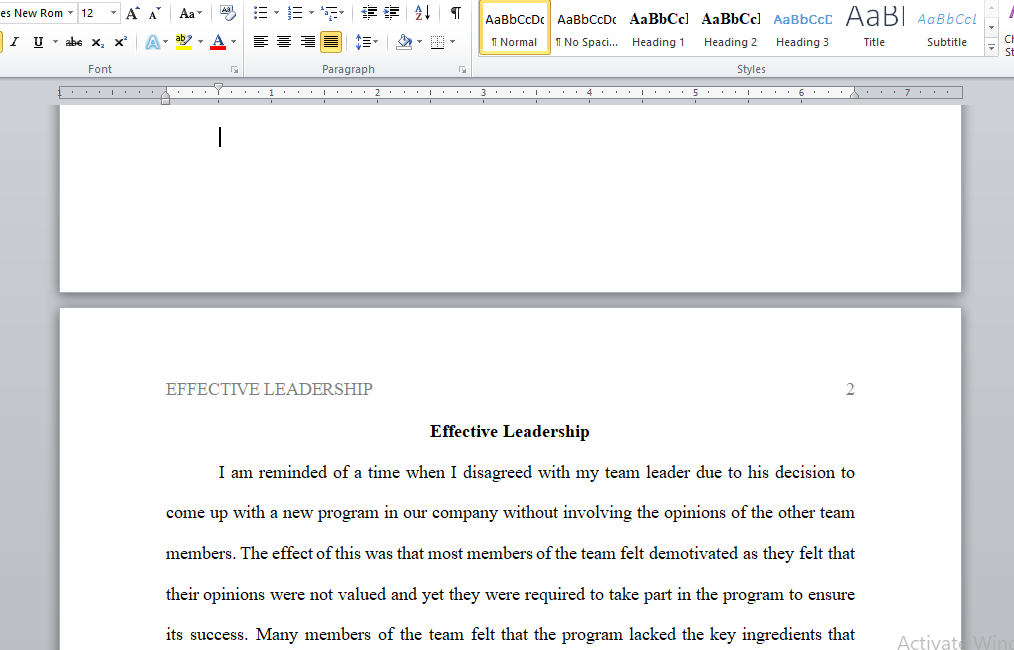The width and height of the screenshot is (1014, 650).
Task: Open highlight color dropdown arrow
Action: point(200,42)
